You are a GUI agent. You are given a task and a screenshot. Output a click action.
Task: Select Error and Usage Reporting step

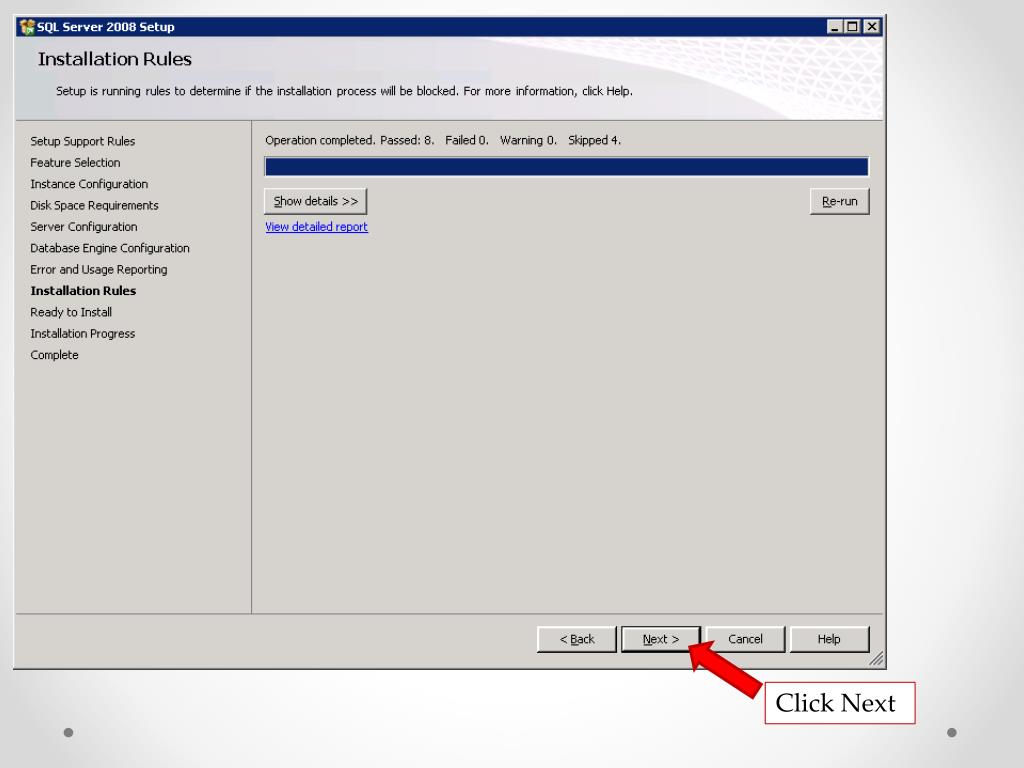[99, 270]
